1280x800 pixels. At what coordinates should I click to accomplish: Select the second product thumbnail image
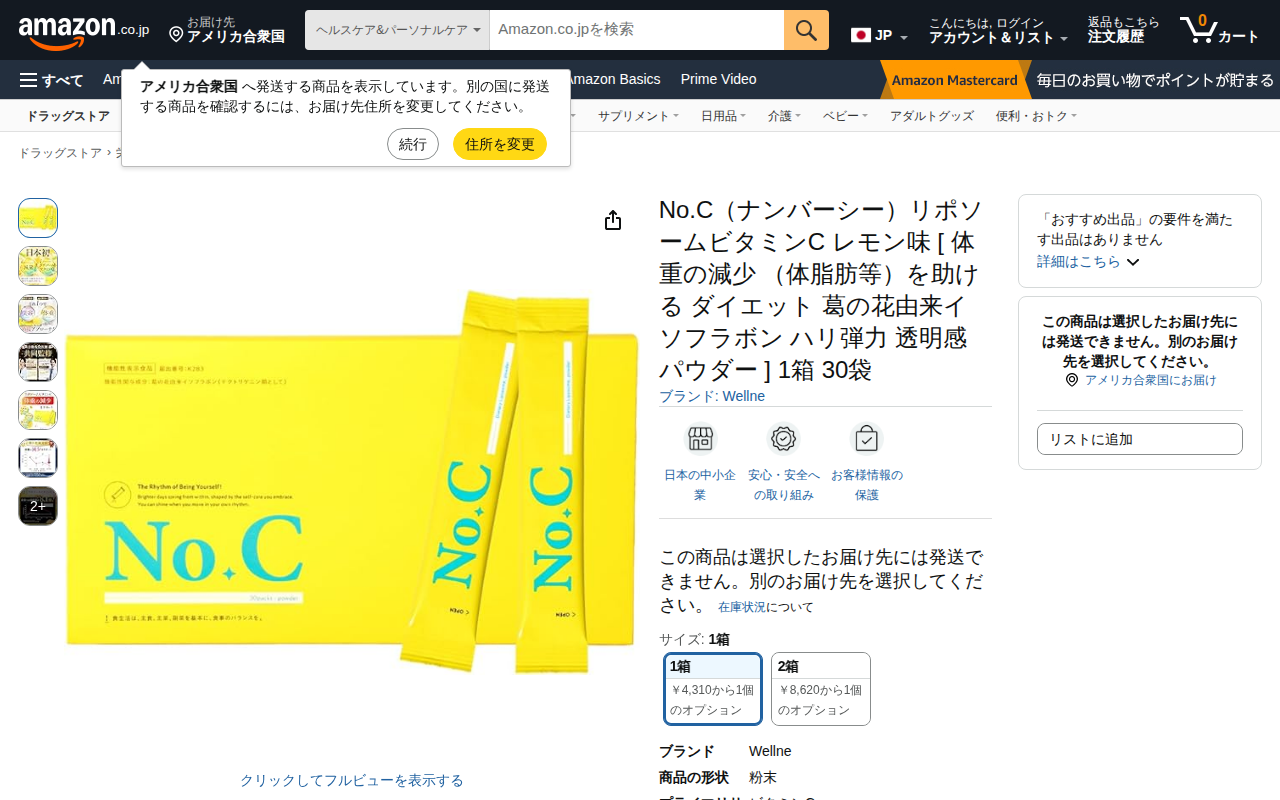[38, 266]
